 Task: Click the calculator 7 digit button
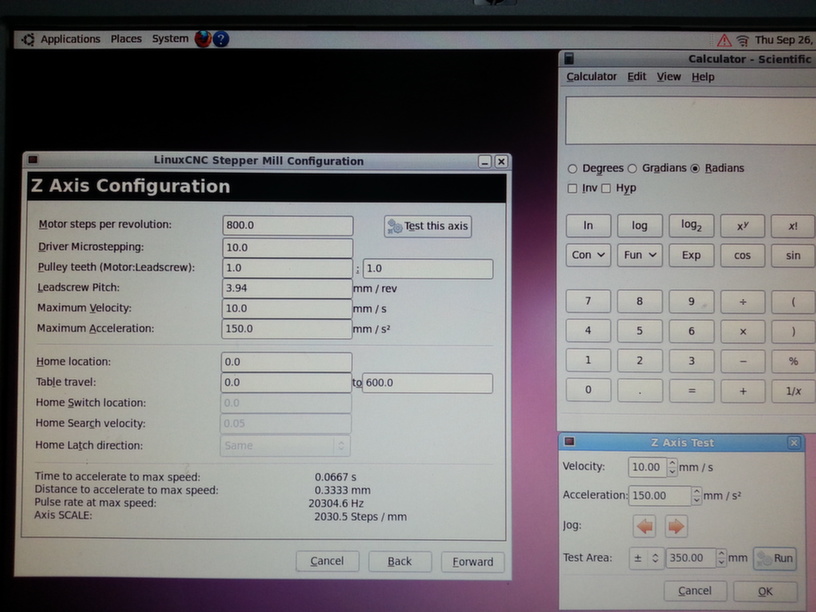[x=588, y=301]
